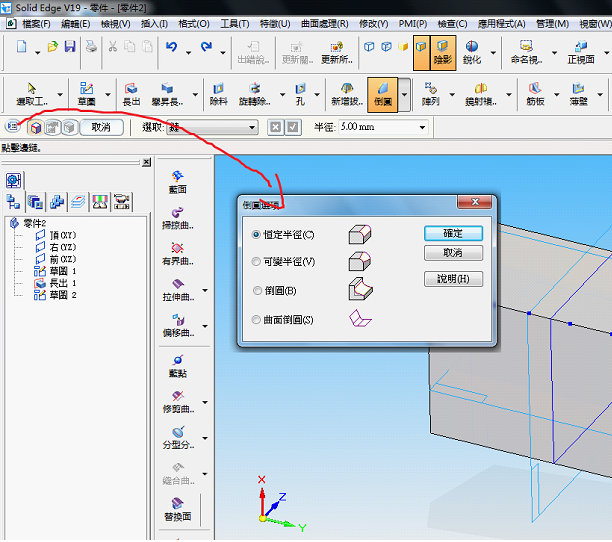Select the 有界曲.. bounded surface tool
The height and width of the screenshot is (542, 612).
click(x=178, y=254)
